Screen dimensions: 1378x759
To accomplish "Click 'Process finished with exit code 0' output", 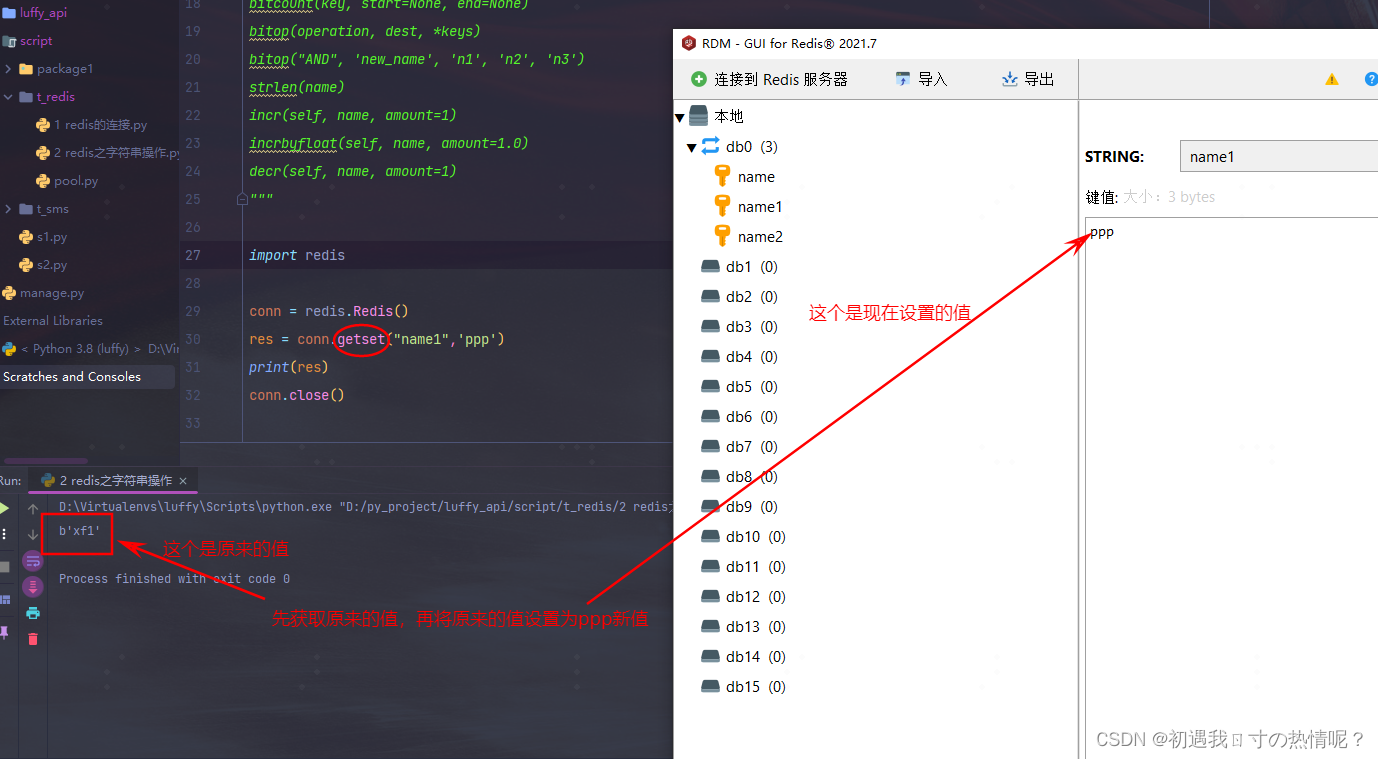I will pyautogui.click(x=174, y=579).
